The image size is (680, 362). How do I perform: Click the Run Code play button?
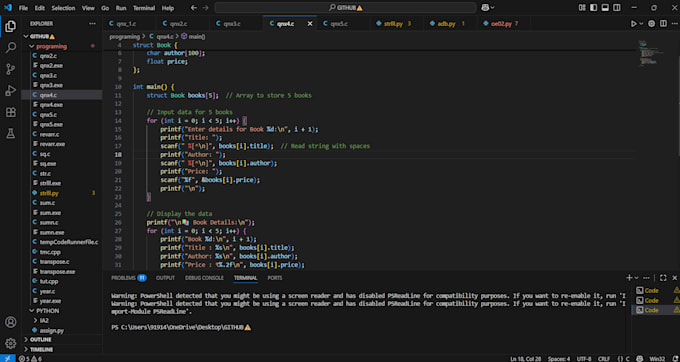[x=634, y=24]
